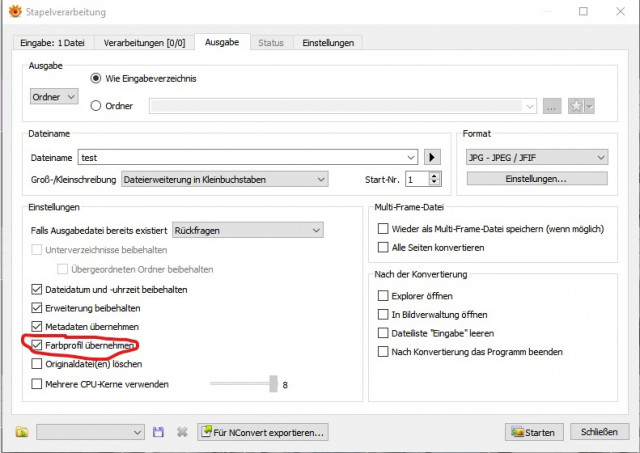Image resolution: width=640 pixels, height=453 pixels.
Task: Switch to the Einstellungen tab
Action: [328, 43]
